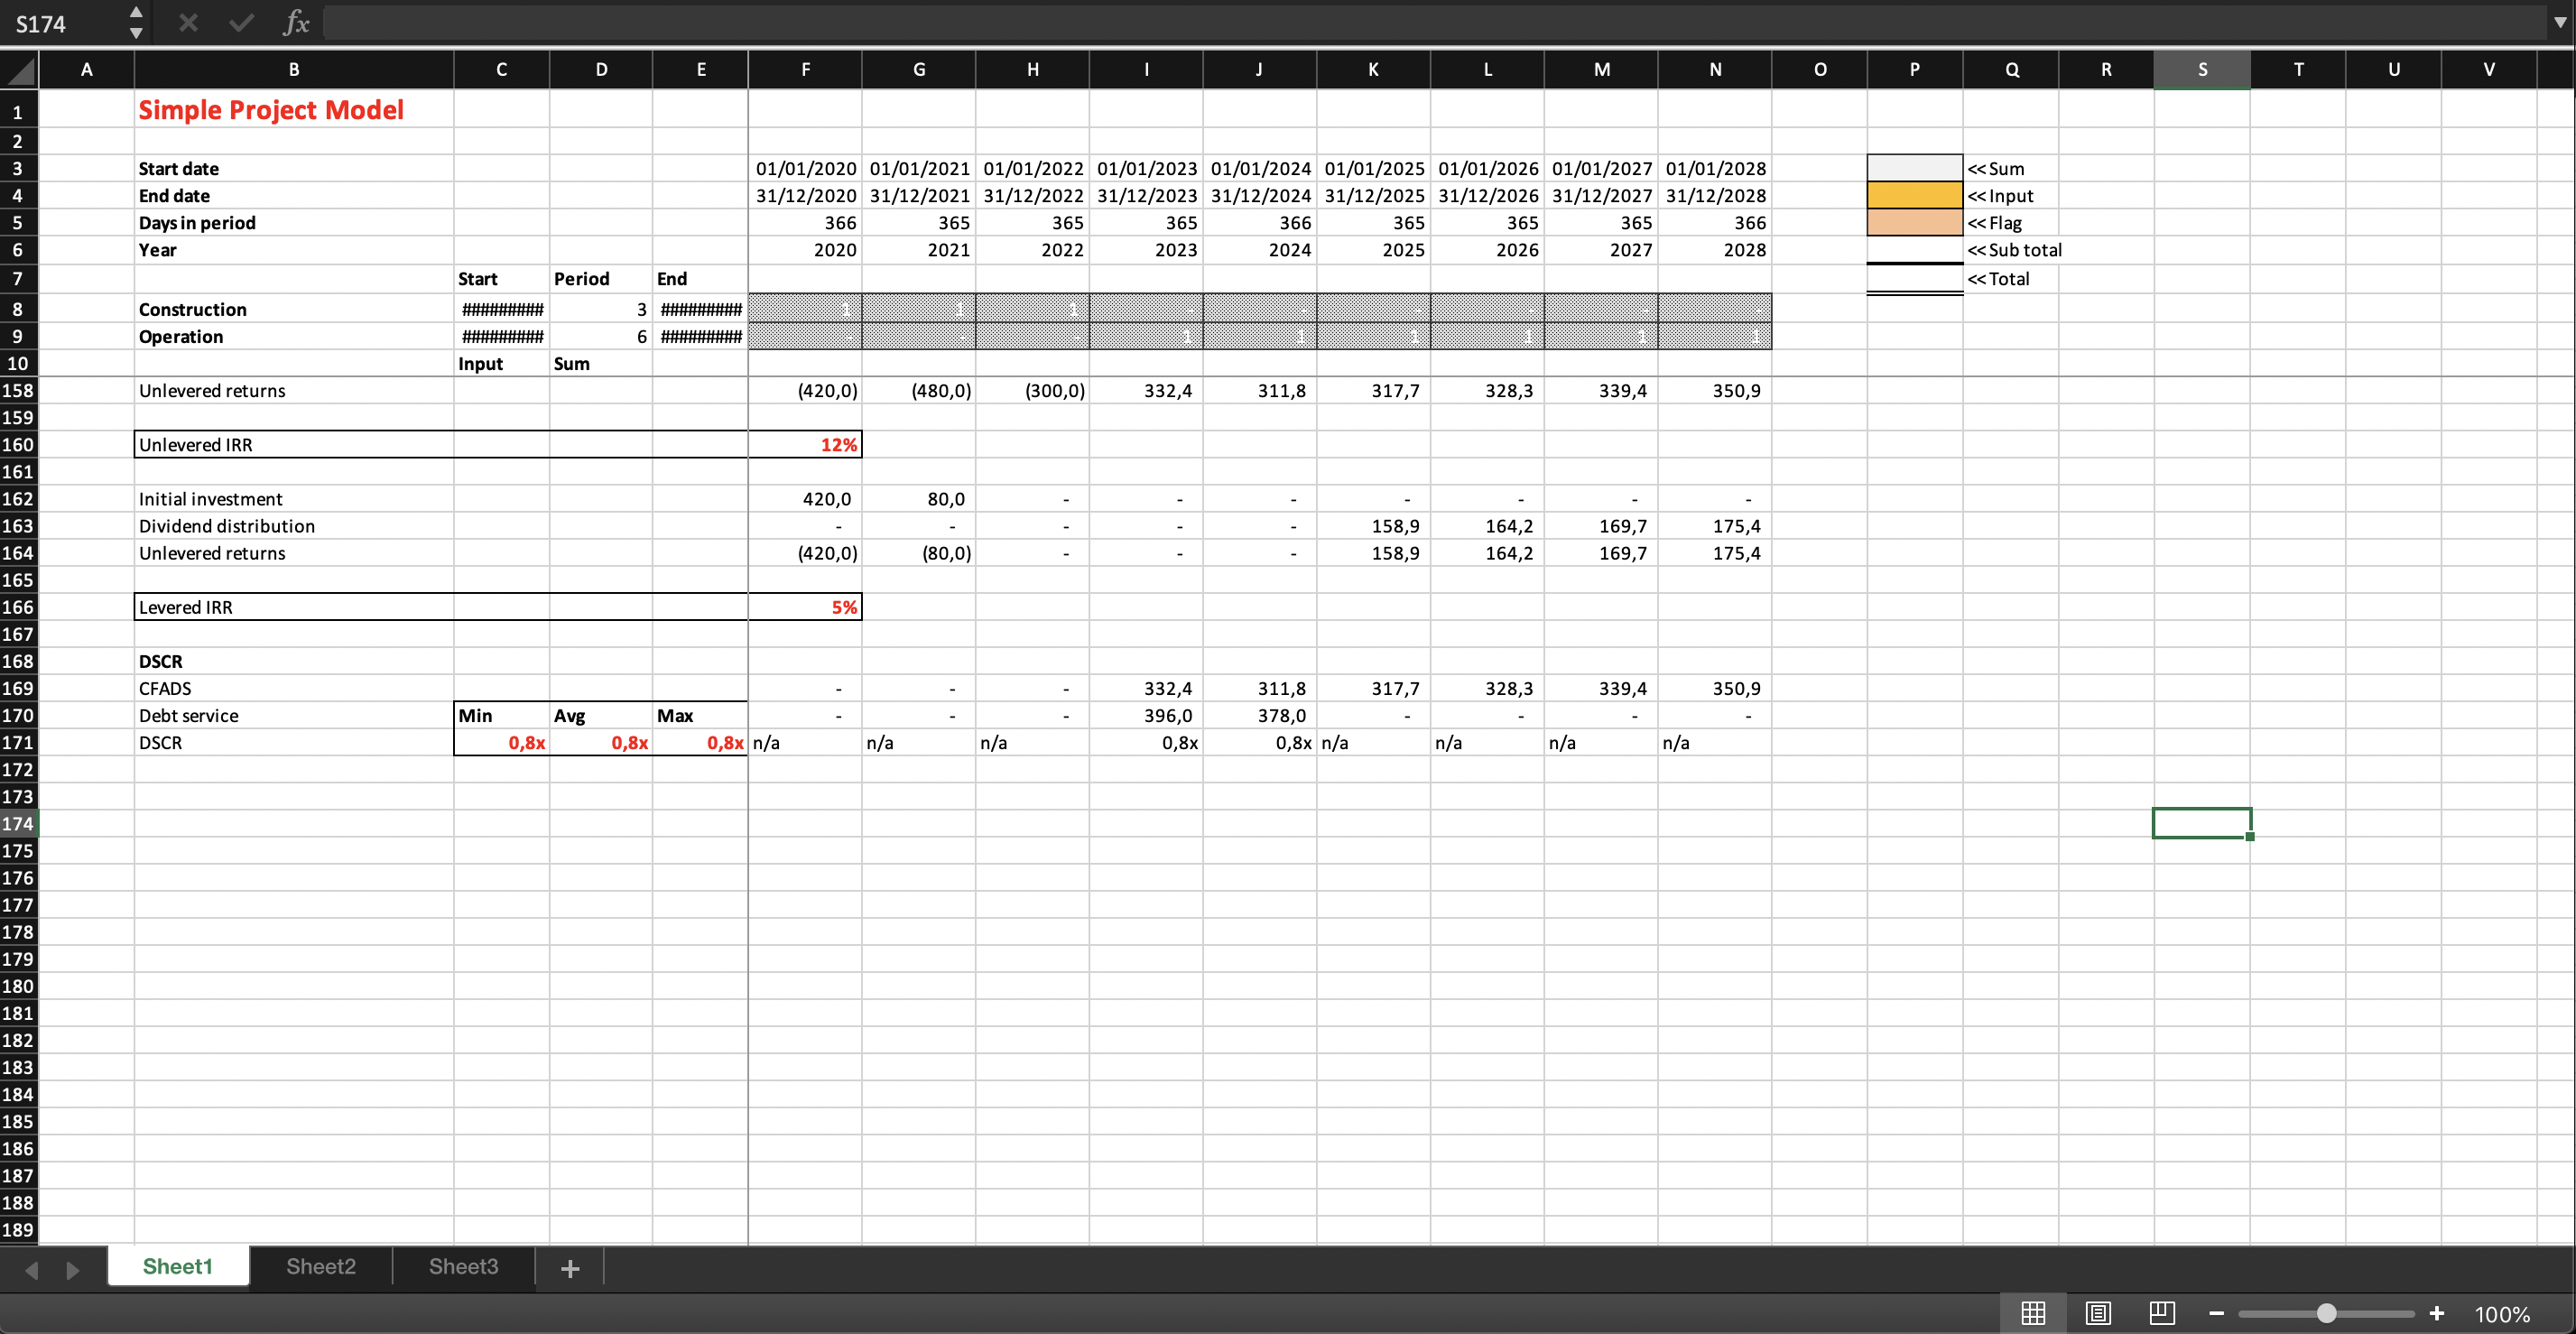This screenshot has height=1334, width=2576.
Task: Open the insert function fx icon
Action: [296, 23]
